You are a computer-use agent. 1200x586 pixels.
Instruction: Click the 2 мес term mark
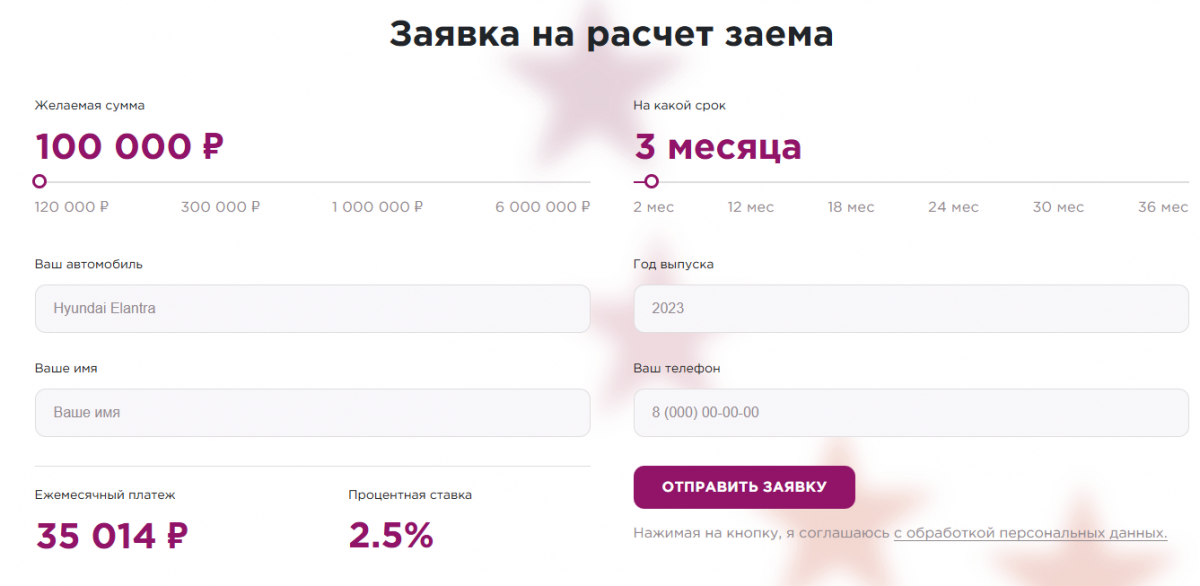[654, 207]
